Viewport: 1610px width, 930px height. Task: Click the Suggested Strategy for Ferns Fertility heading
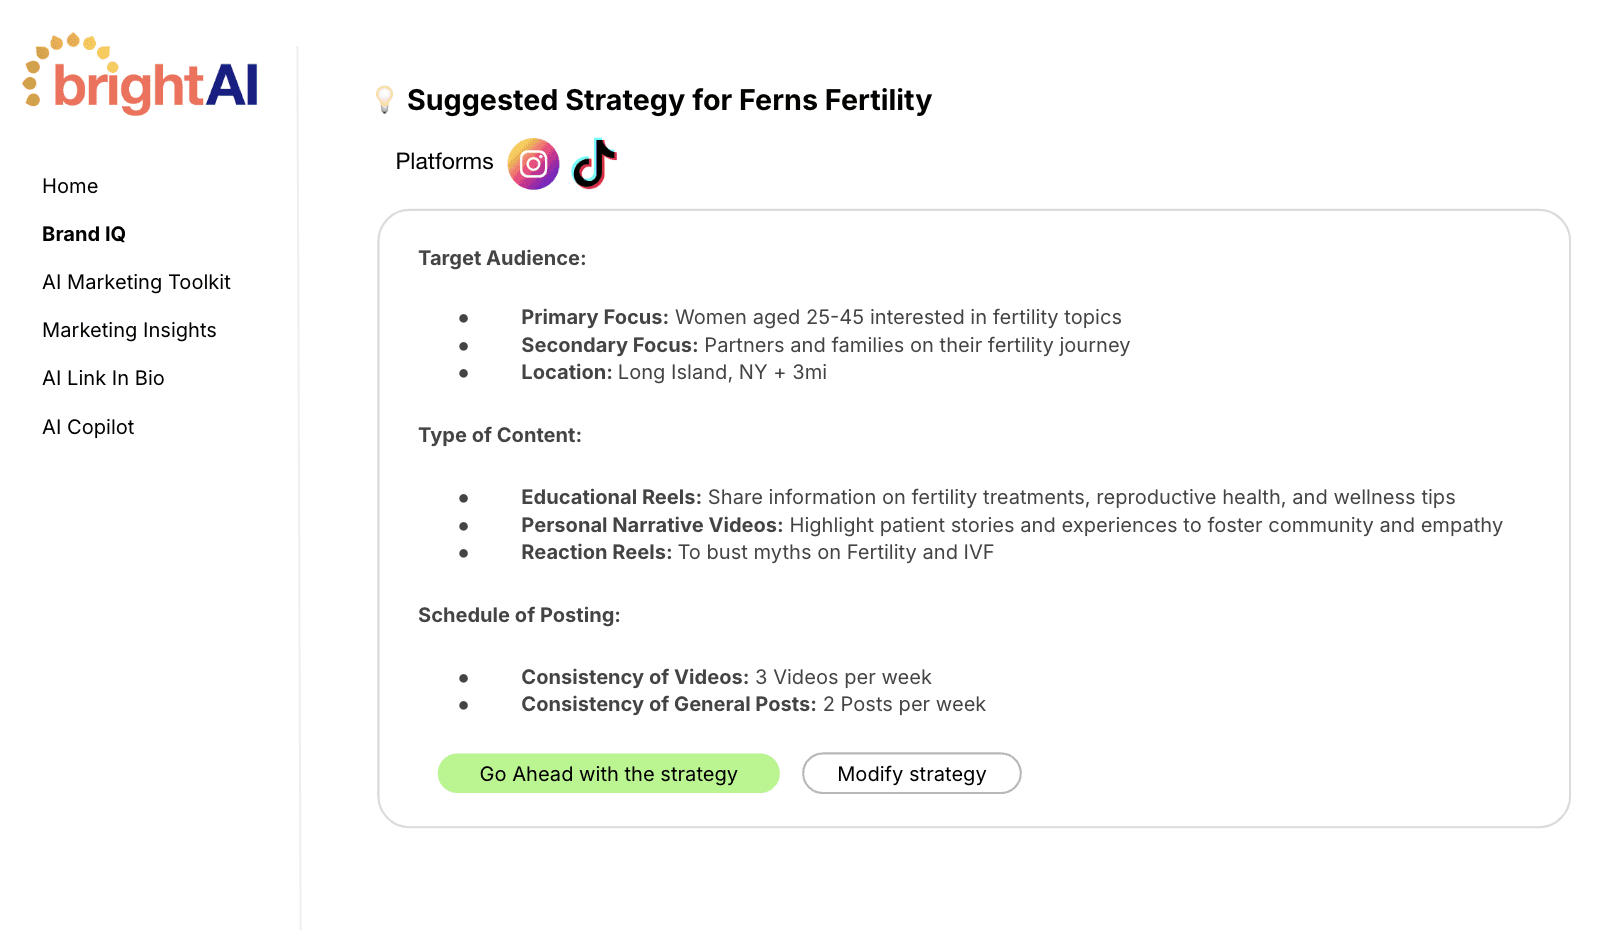point(669,100)
